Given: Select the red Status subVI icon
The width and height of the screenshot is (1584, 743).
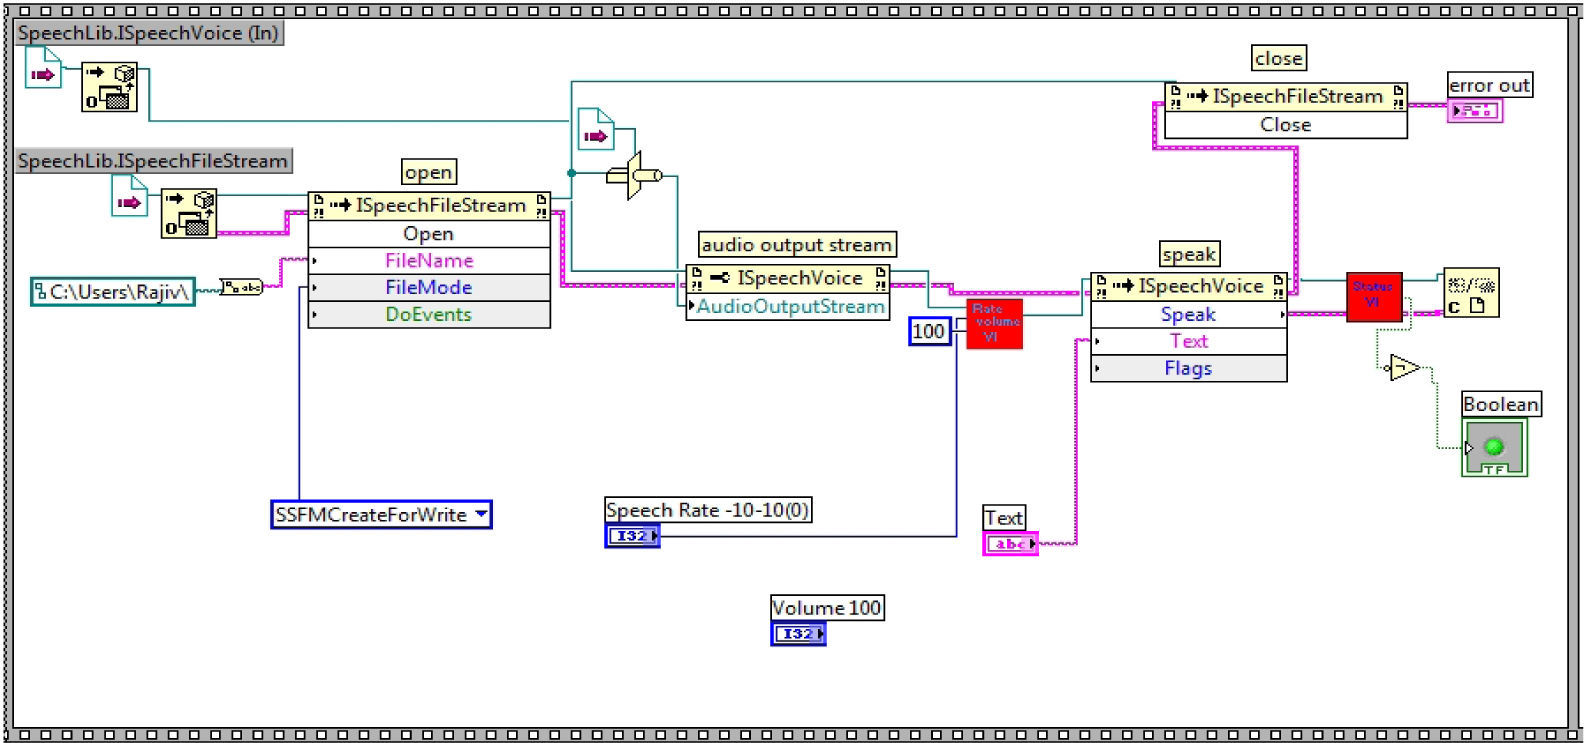Looking at the screenshot, I should [x=1373, y=297].
